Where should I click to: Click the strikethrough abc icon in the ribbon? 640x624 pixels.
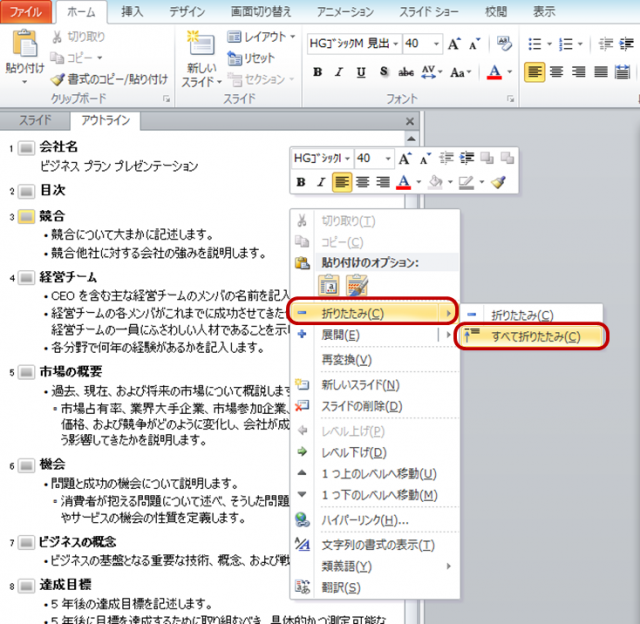pyautogui.click(x=406, y=72)
